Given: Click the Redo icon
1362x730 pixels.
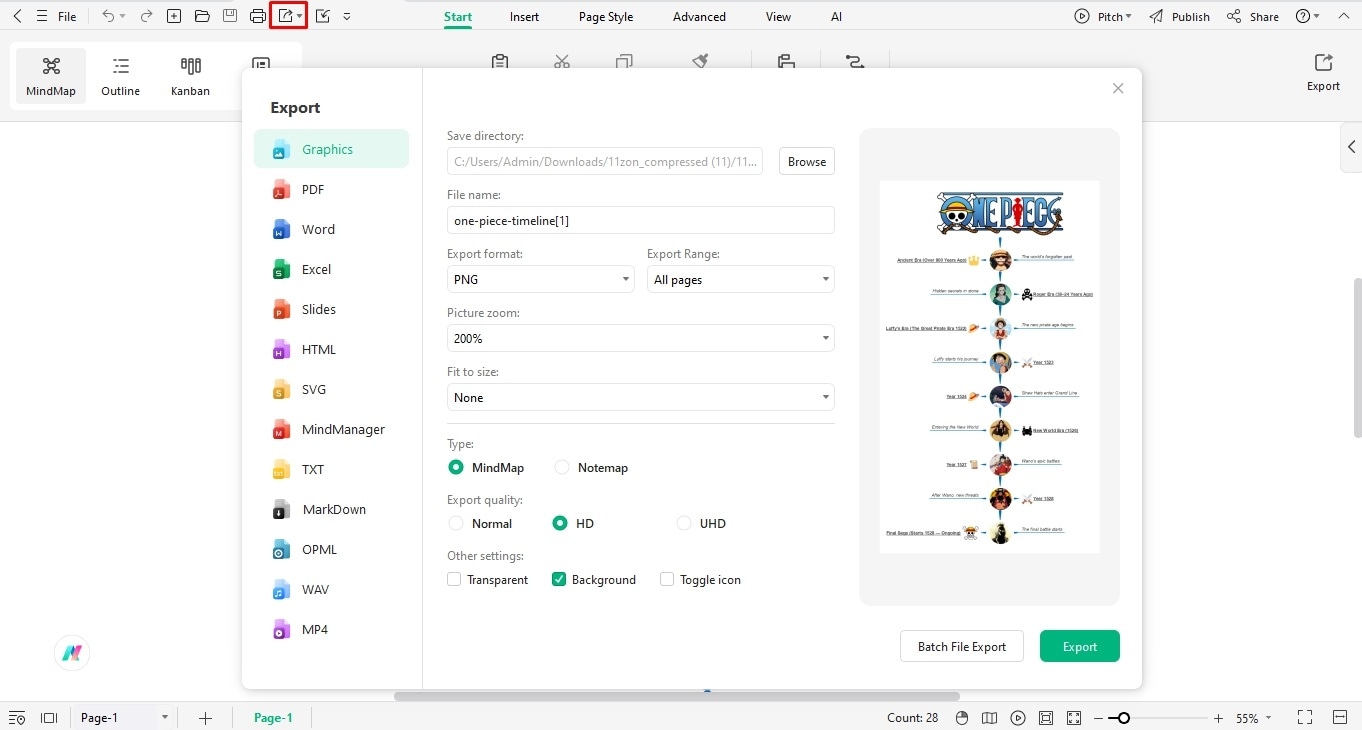Looking at the screenshot, I should (146, 16).
